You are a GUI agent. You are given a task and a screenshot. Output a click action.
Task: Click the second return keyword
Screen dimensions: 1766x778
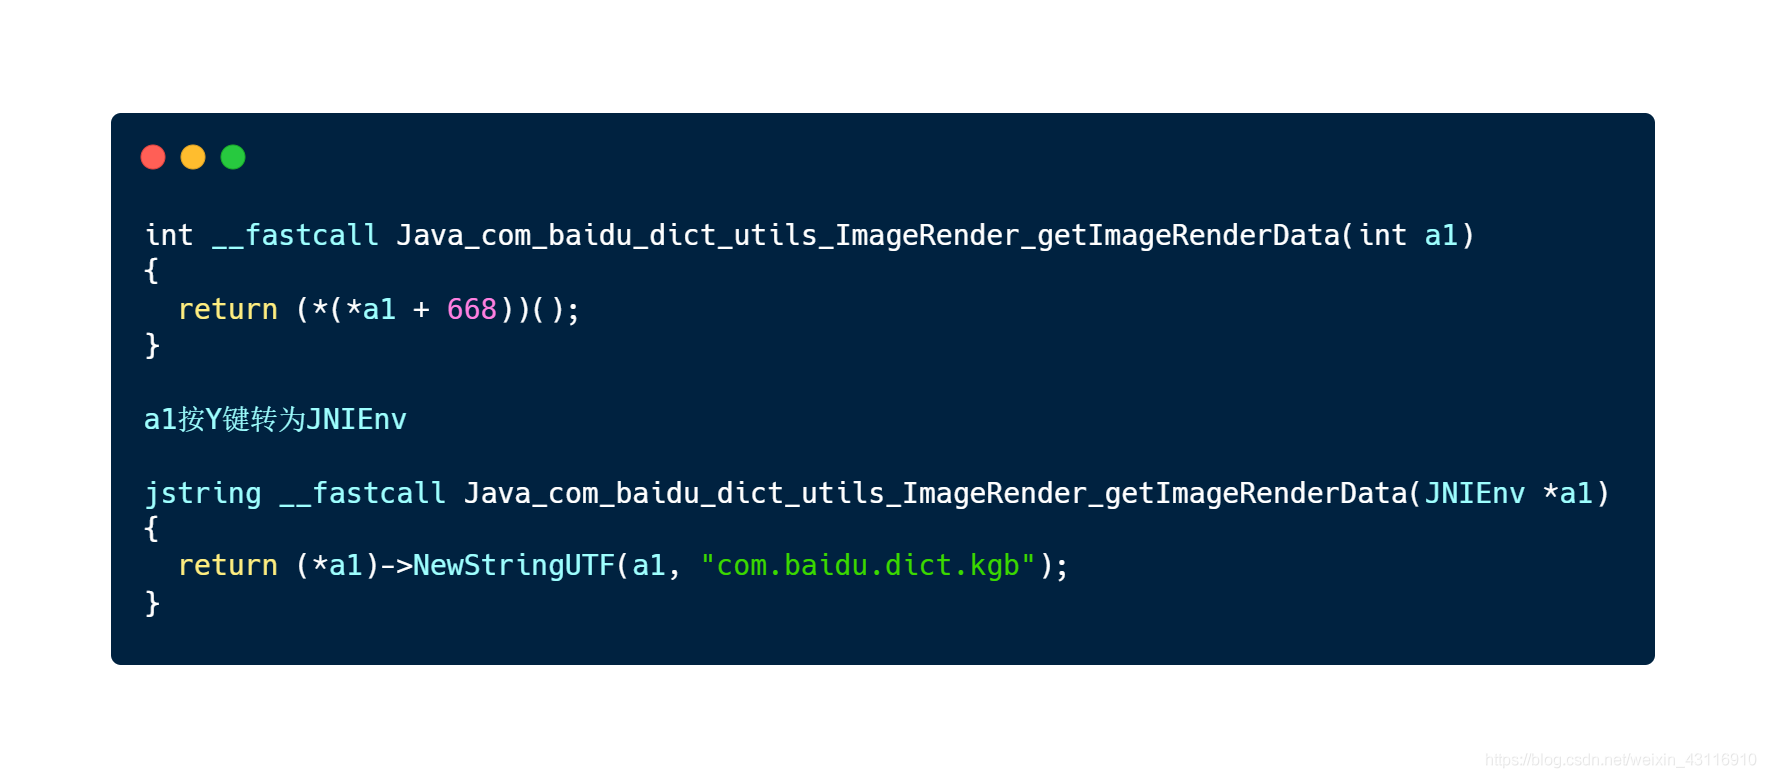click(228, 565)
